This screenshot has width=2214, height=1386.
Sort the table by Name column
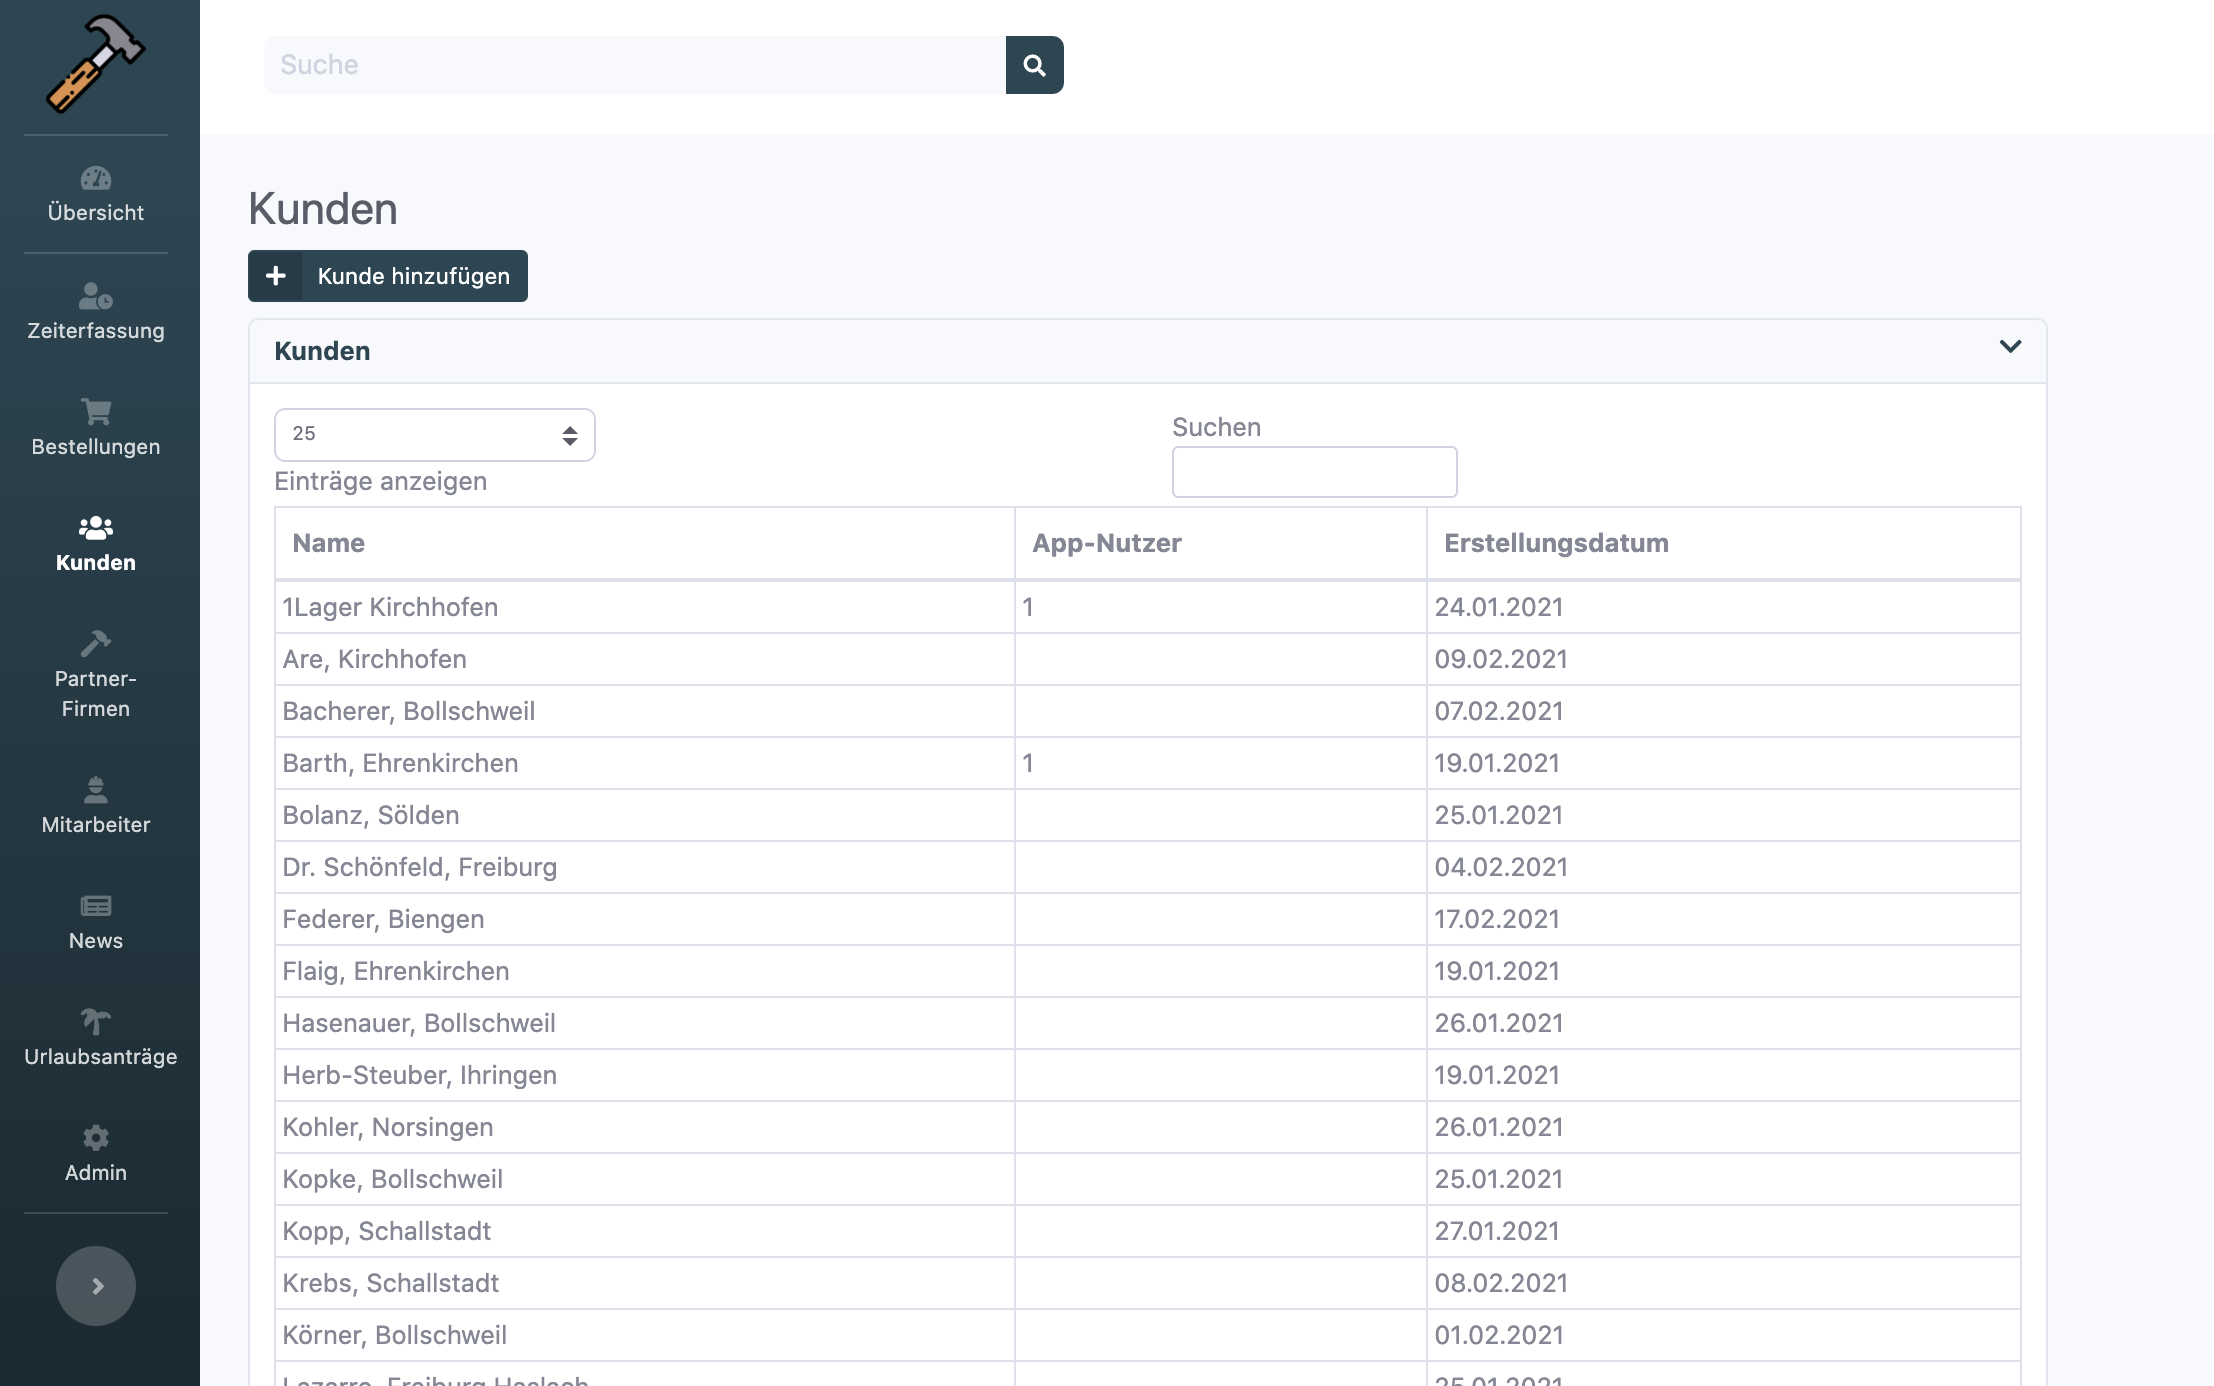pyautogui.click(x=328, y=543)
